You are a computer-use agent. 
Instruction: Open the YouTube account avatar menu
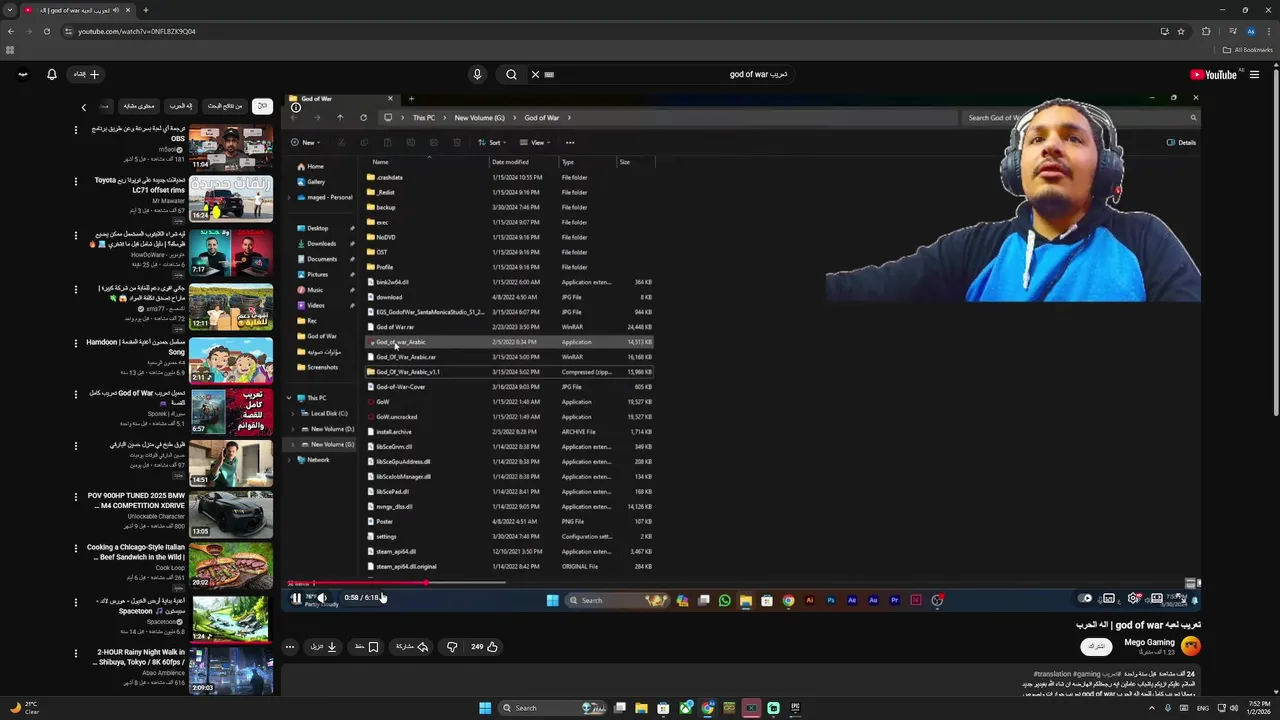(23, 74)
